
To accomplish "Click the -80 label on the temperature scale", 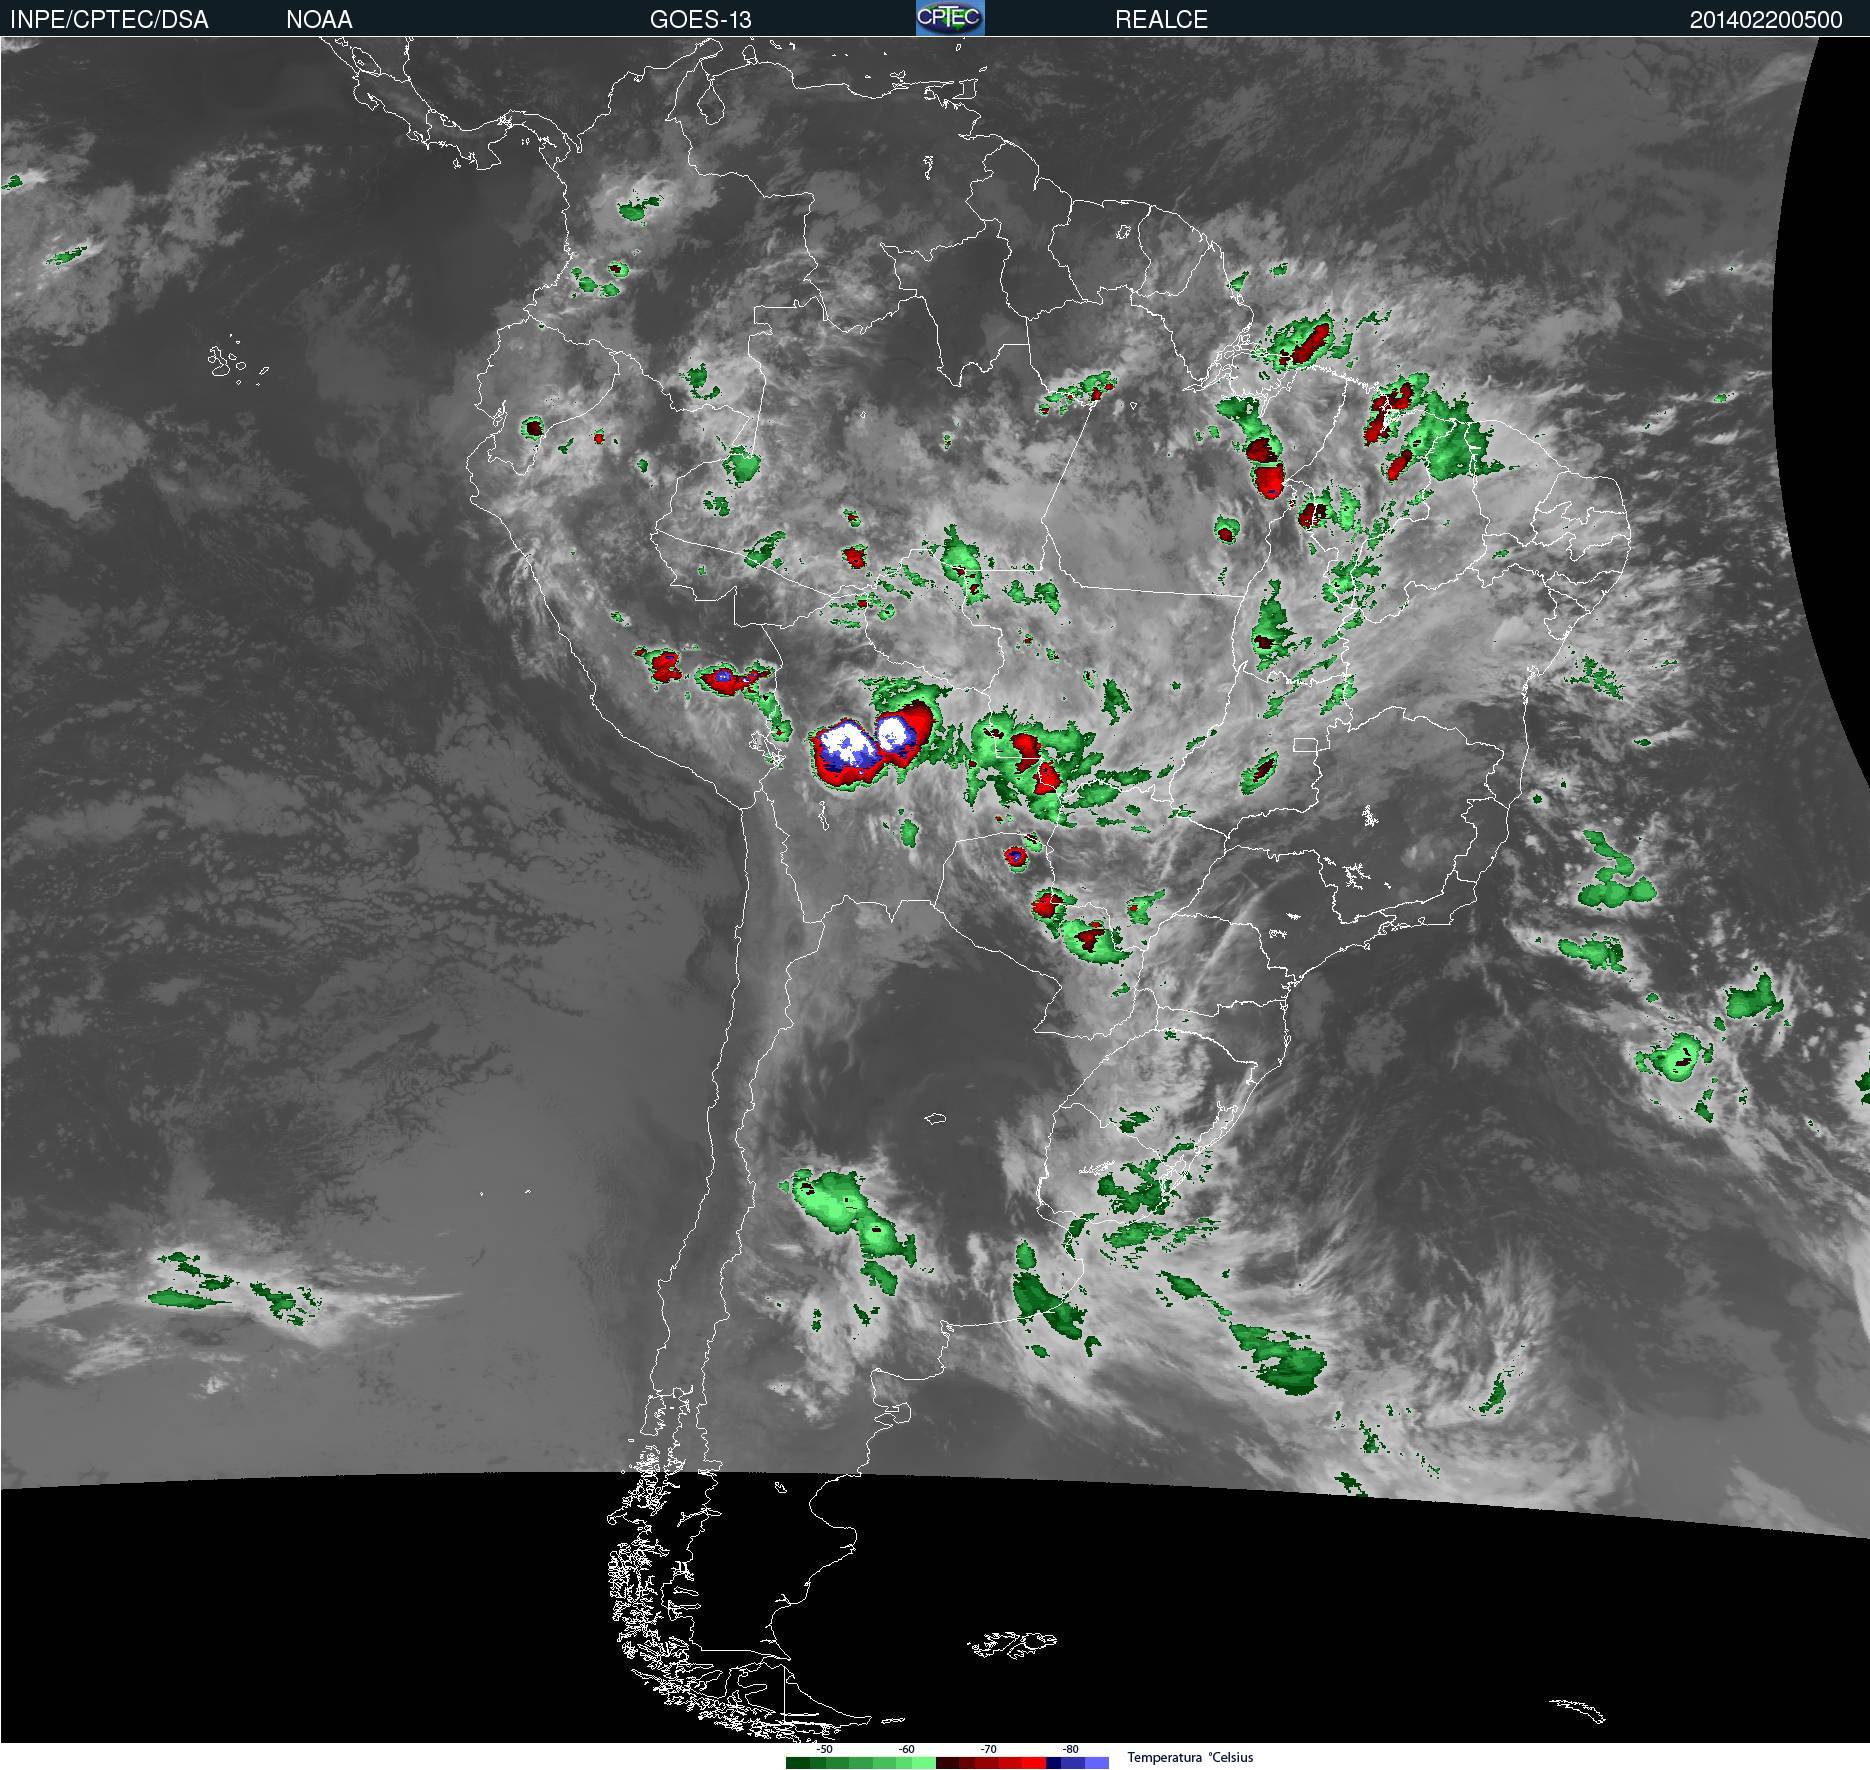I will pos(1071,1749).
